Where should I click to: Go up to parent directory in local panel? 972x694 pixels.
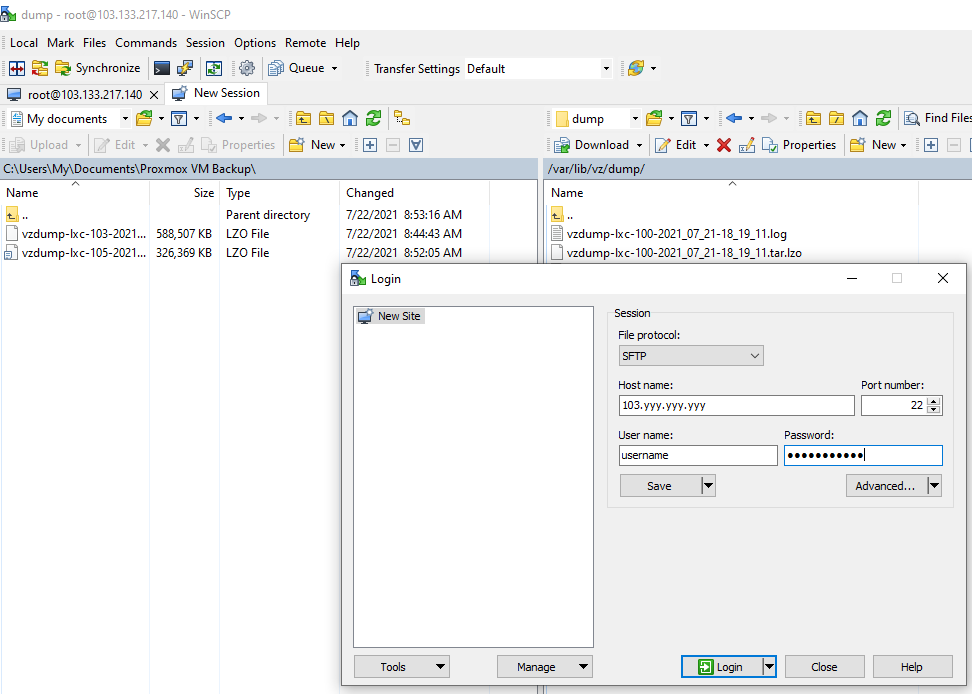point(303,118)
